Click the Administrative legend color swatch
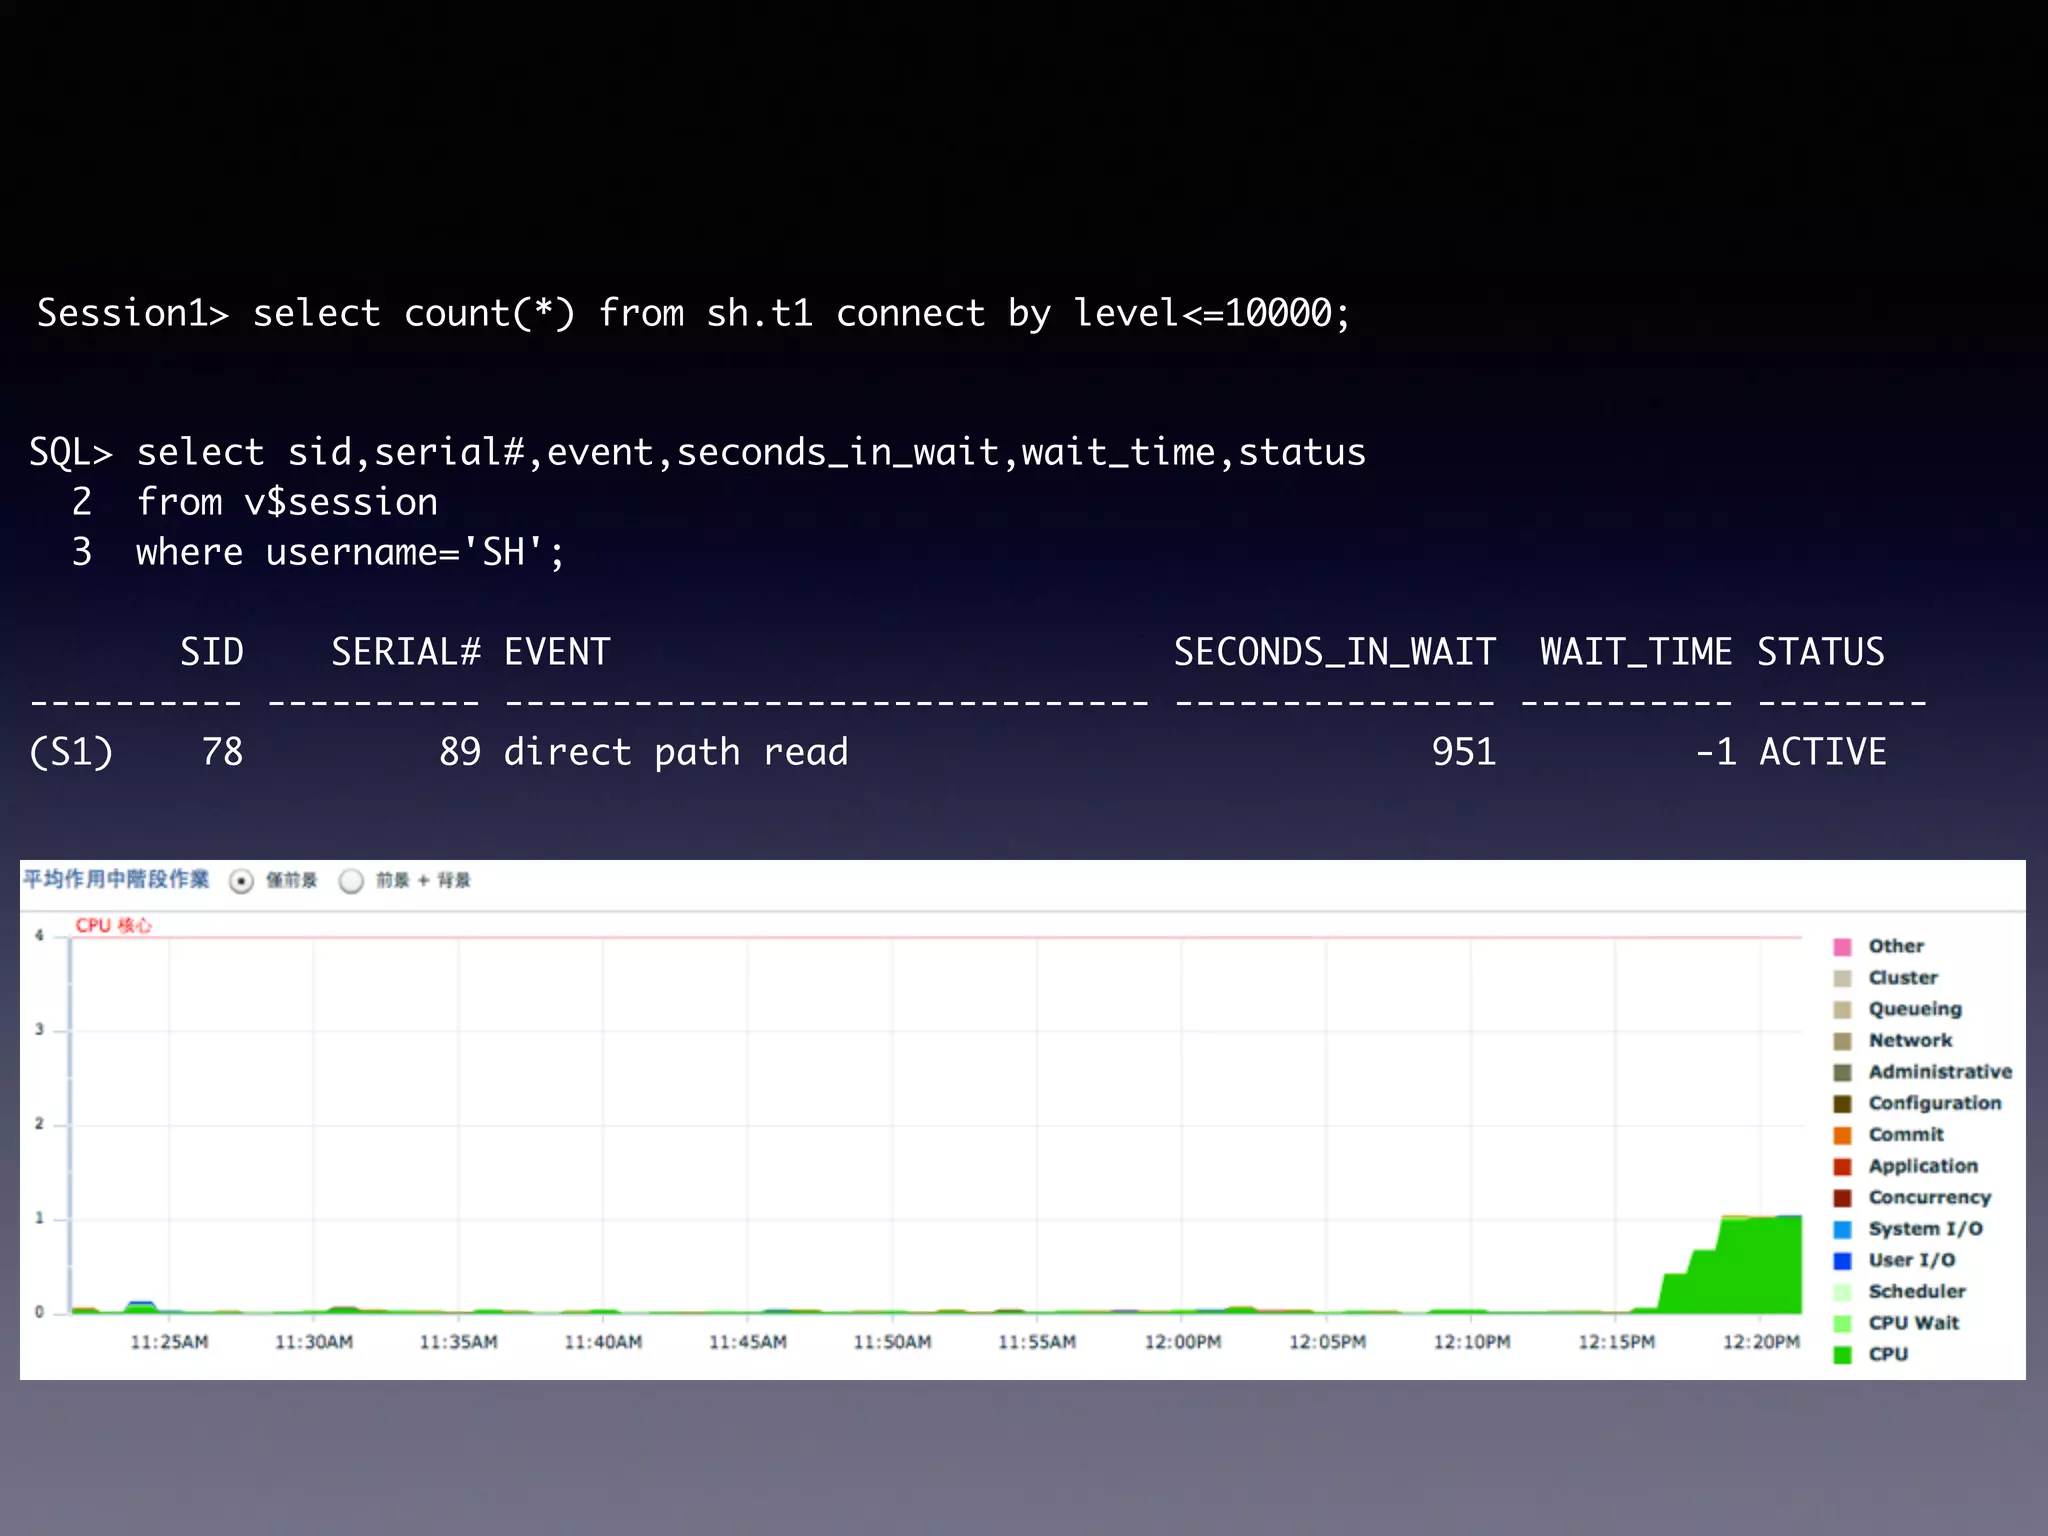 click(x=1843, y=1073)
